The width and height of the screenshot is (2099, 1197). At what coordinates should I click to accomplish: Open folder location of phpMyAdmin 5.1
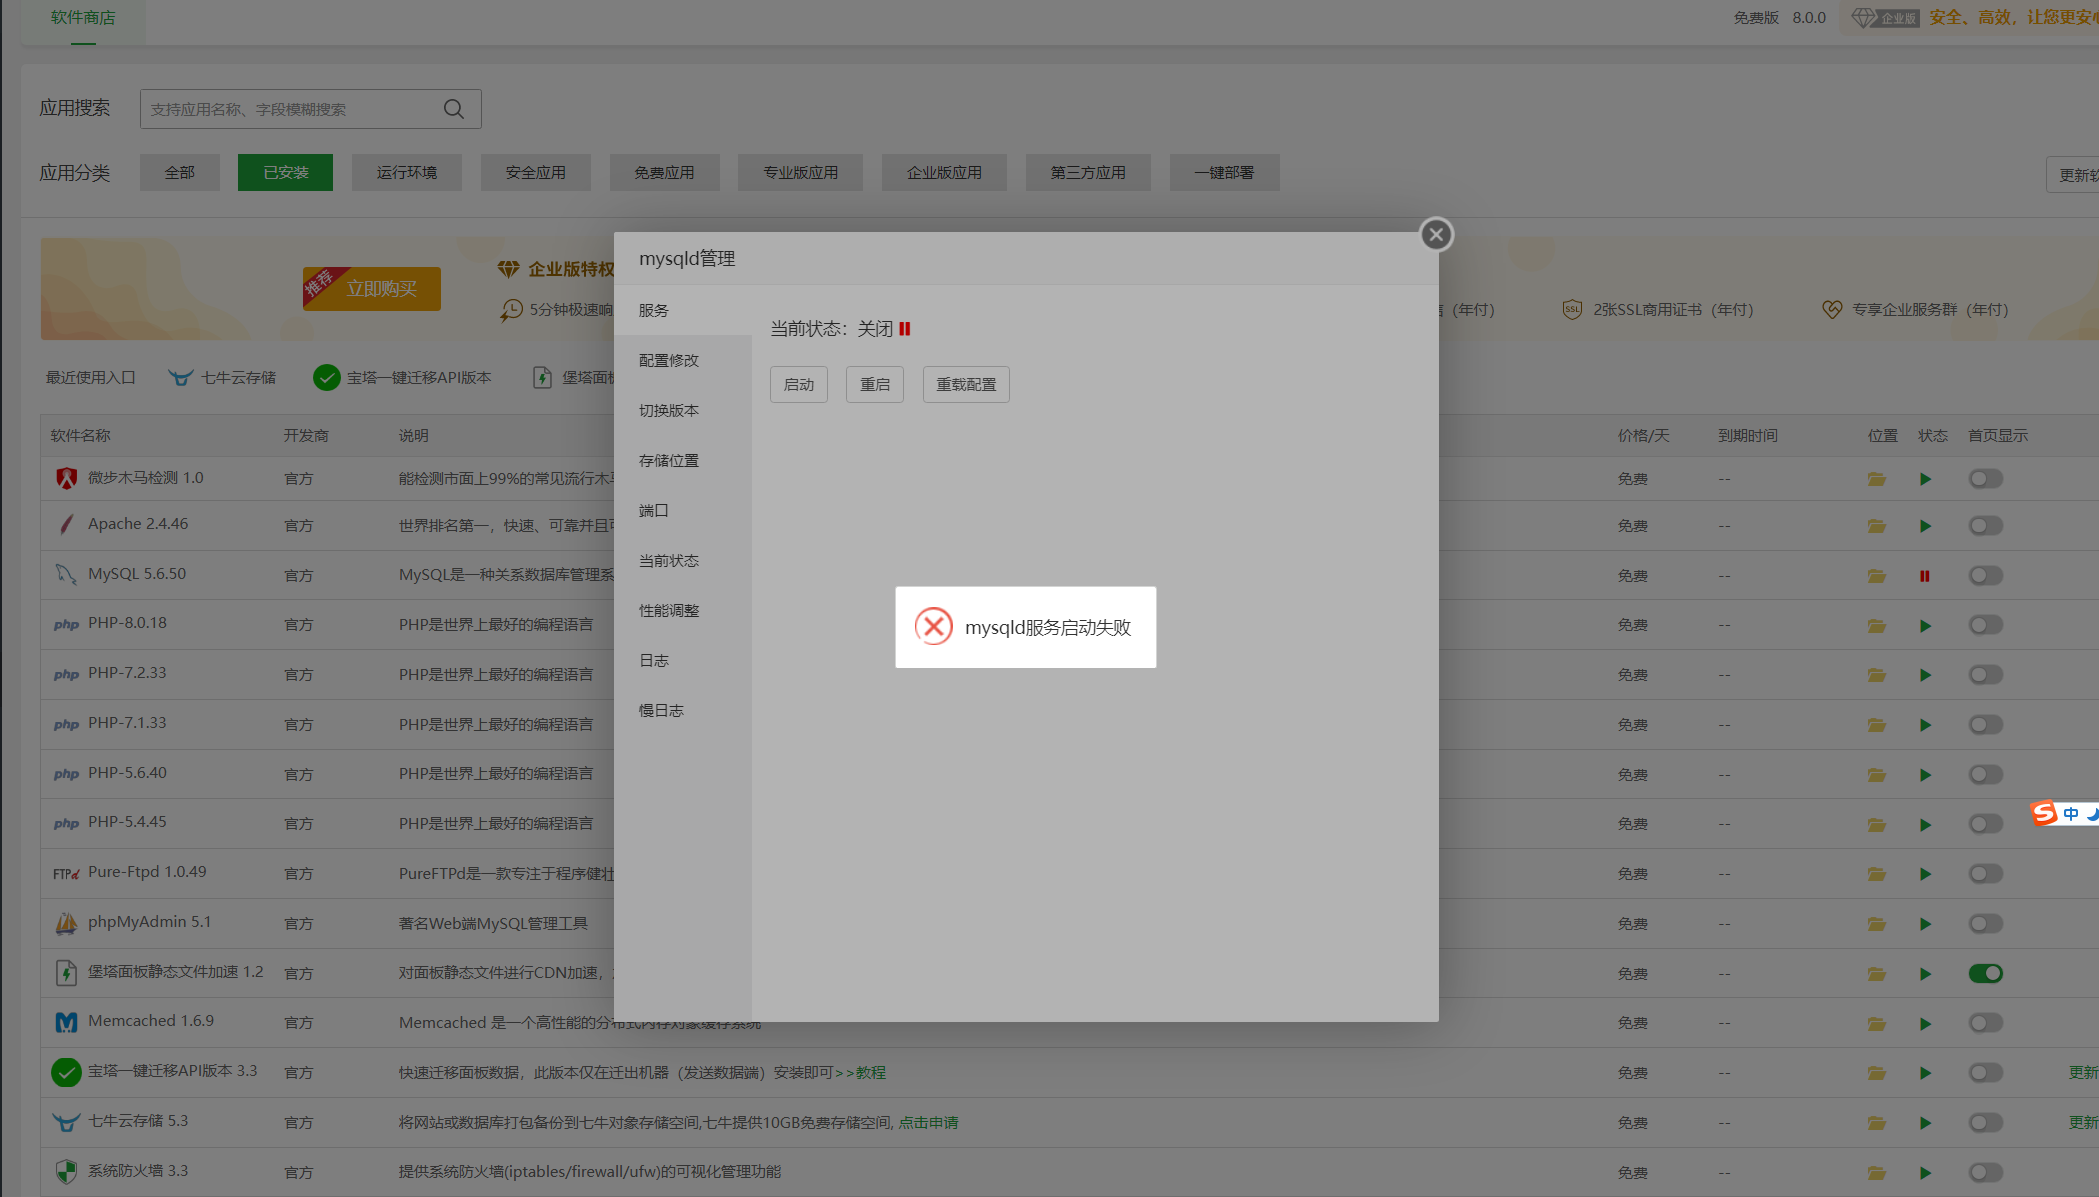[x=1877, y=924]
